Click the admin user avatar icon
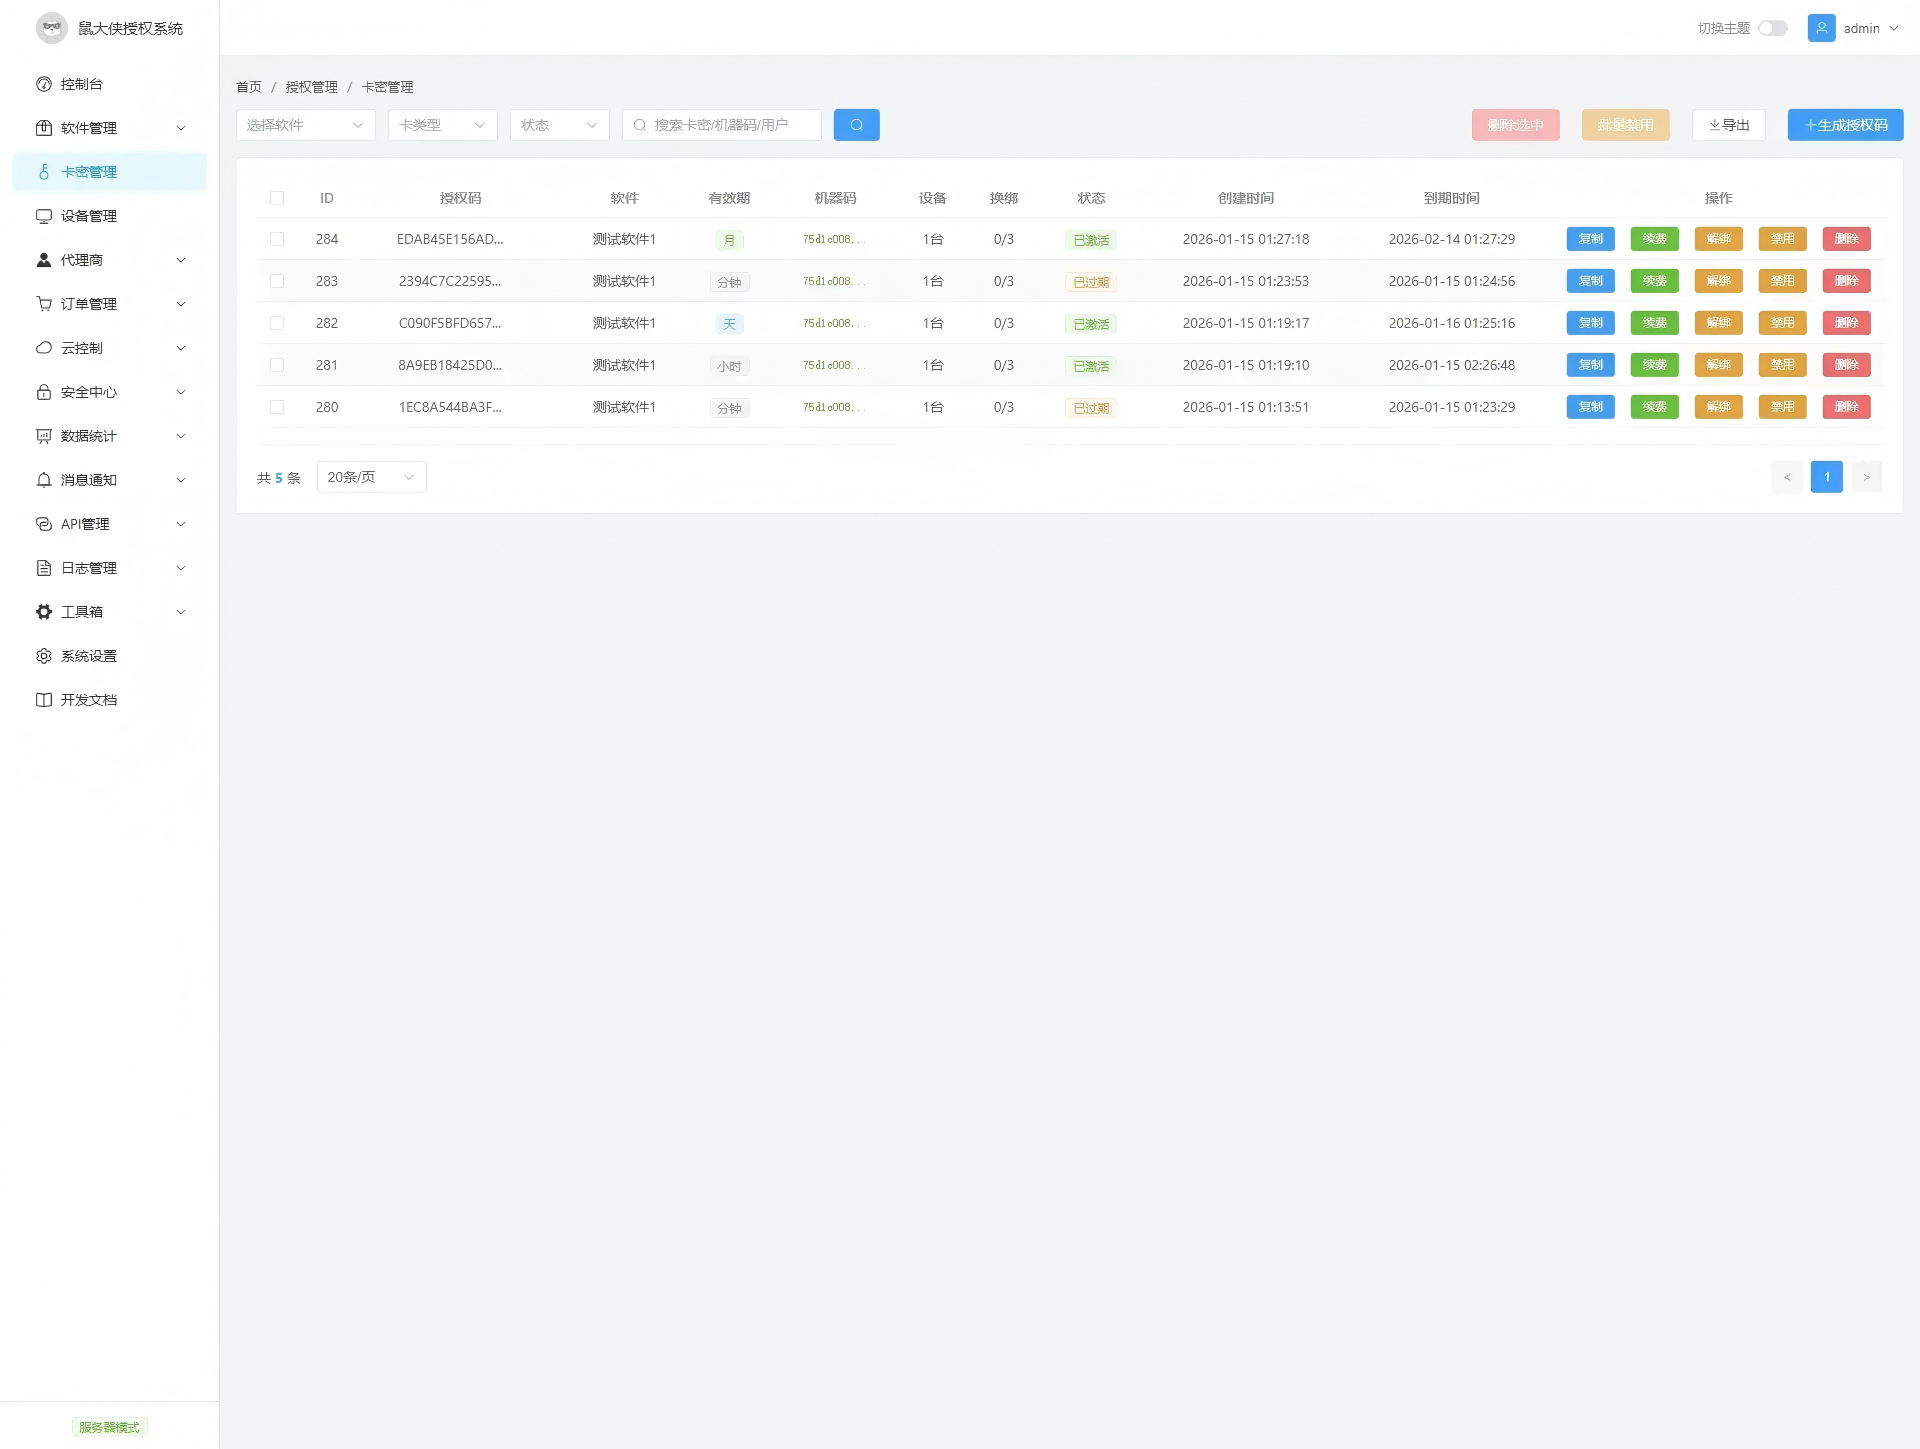 click(x=1821, y=28)
